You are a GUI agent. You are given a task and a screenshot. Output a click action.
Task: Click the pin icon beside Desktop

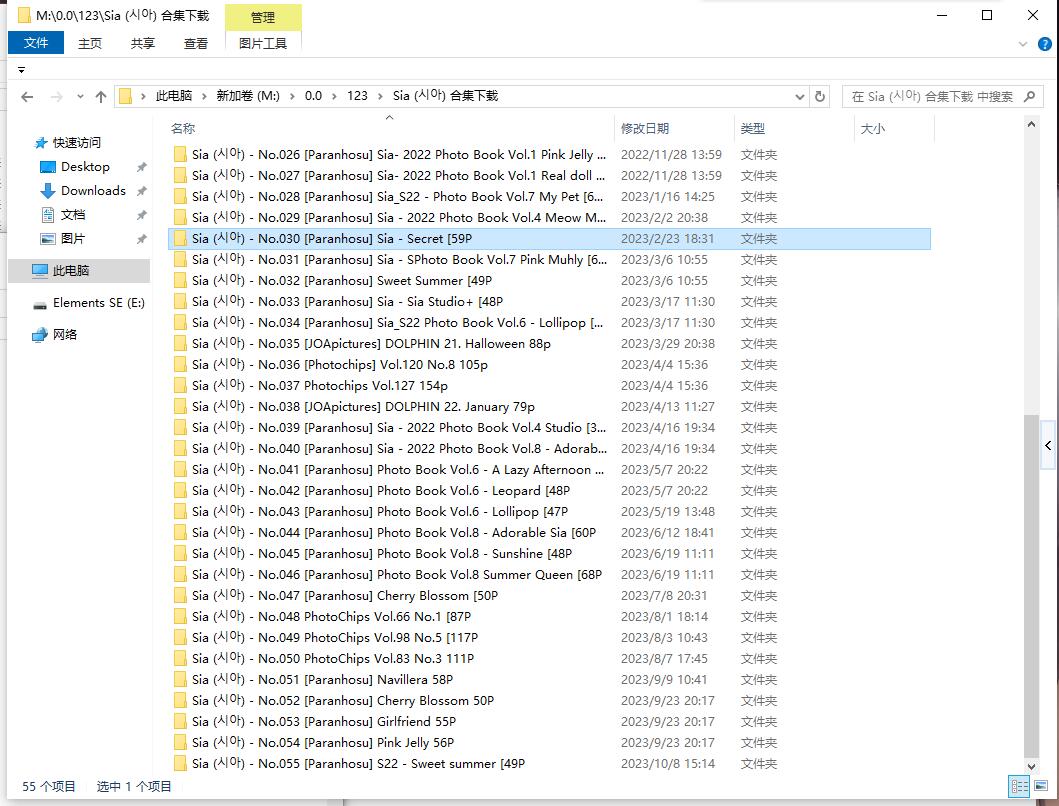[141, 167]
